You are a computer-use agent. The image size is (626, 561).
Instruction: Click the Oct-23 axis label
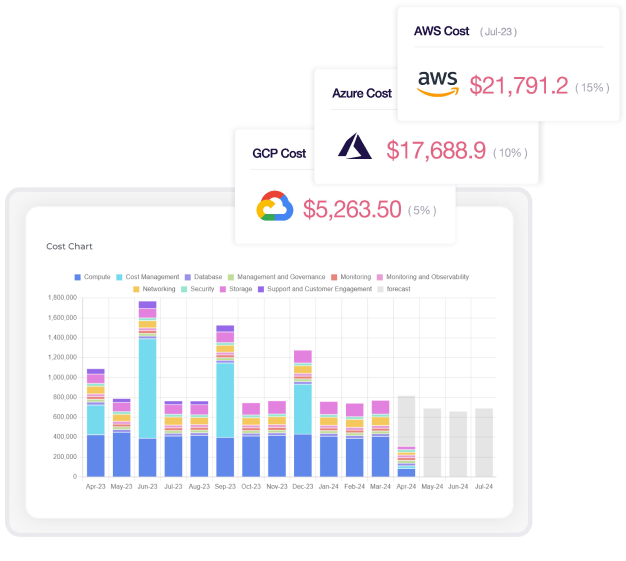251,487
